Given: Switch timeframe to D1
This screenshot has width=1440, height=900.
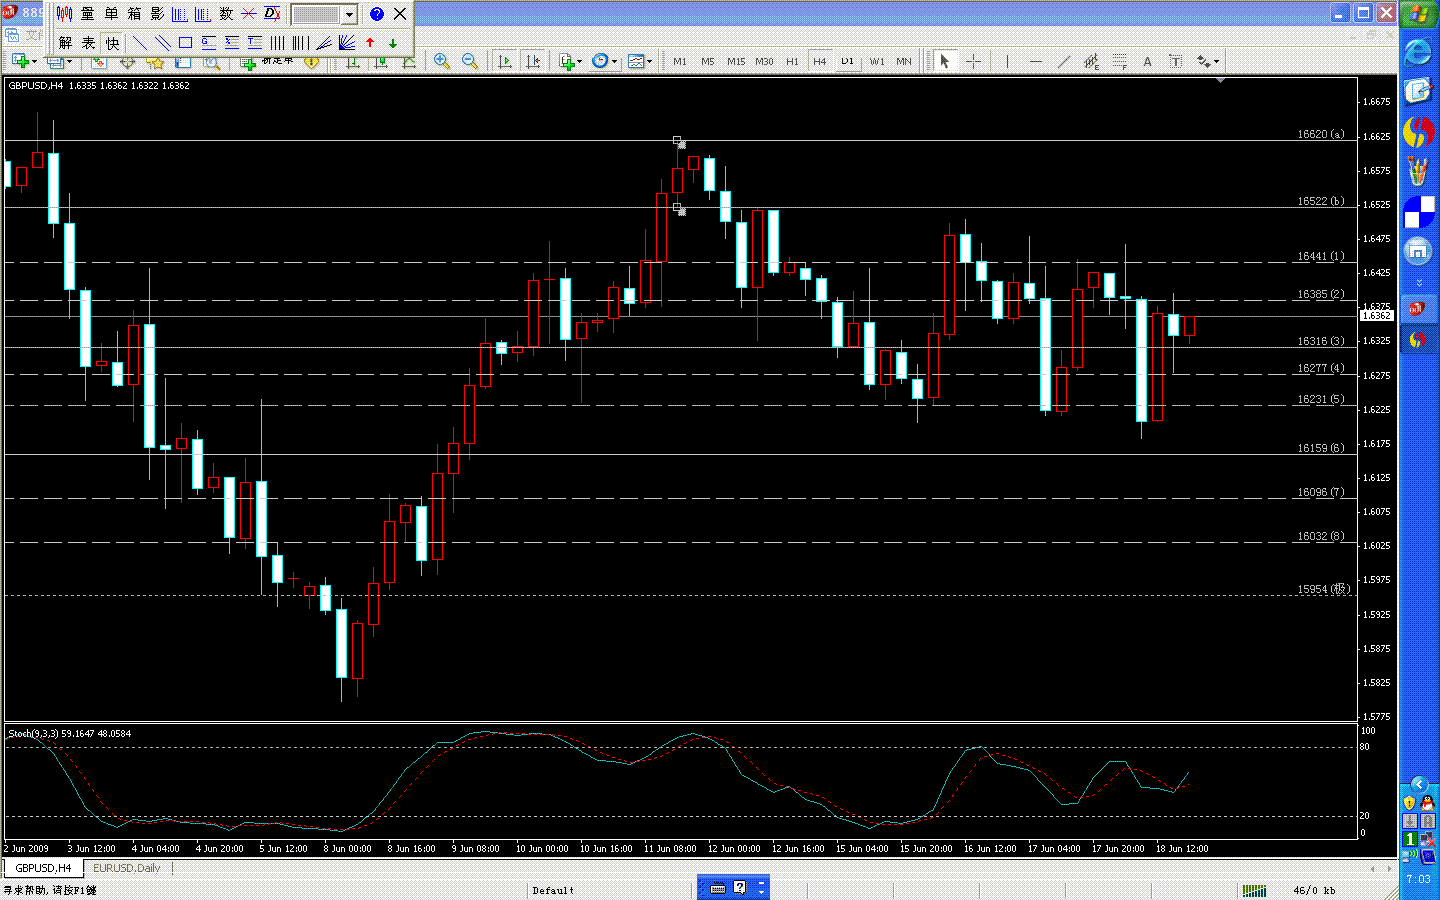Looking at the screenshot, I should coord(848,61).
